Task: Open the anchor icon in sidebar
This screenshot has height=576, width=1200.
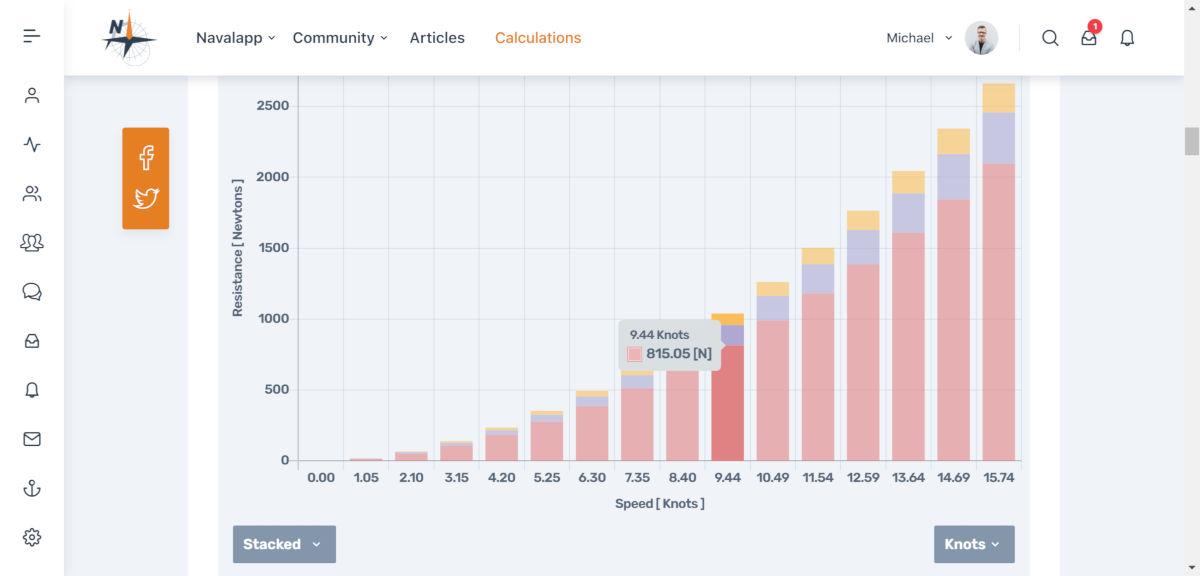Action: (x=32, y=488)
